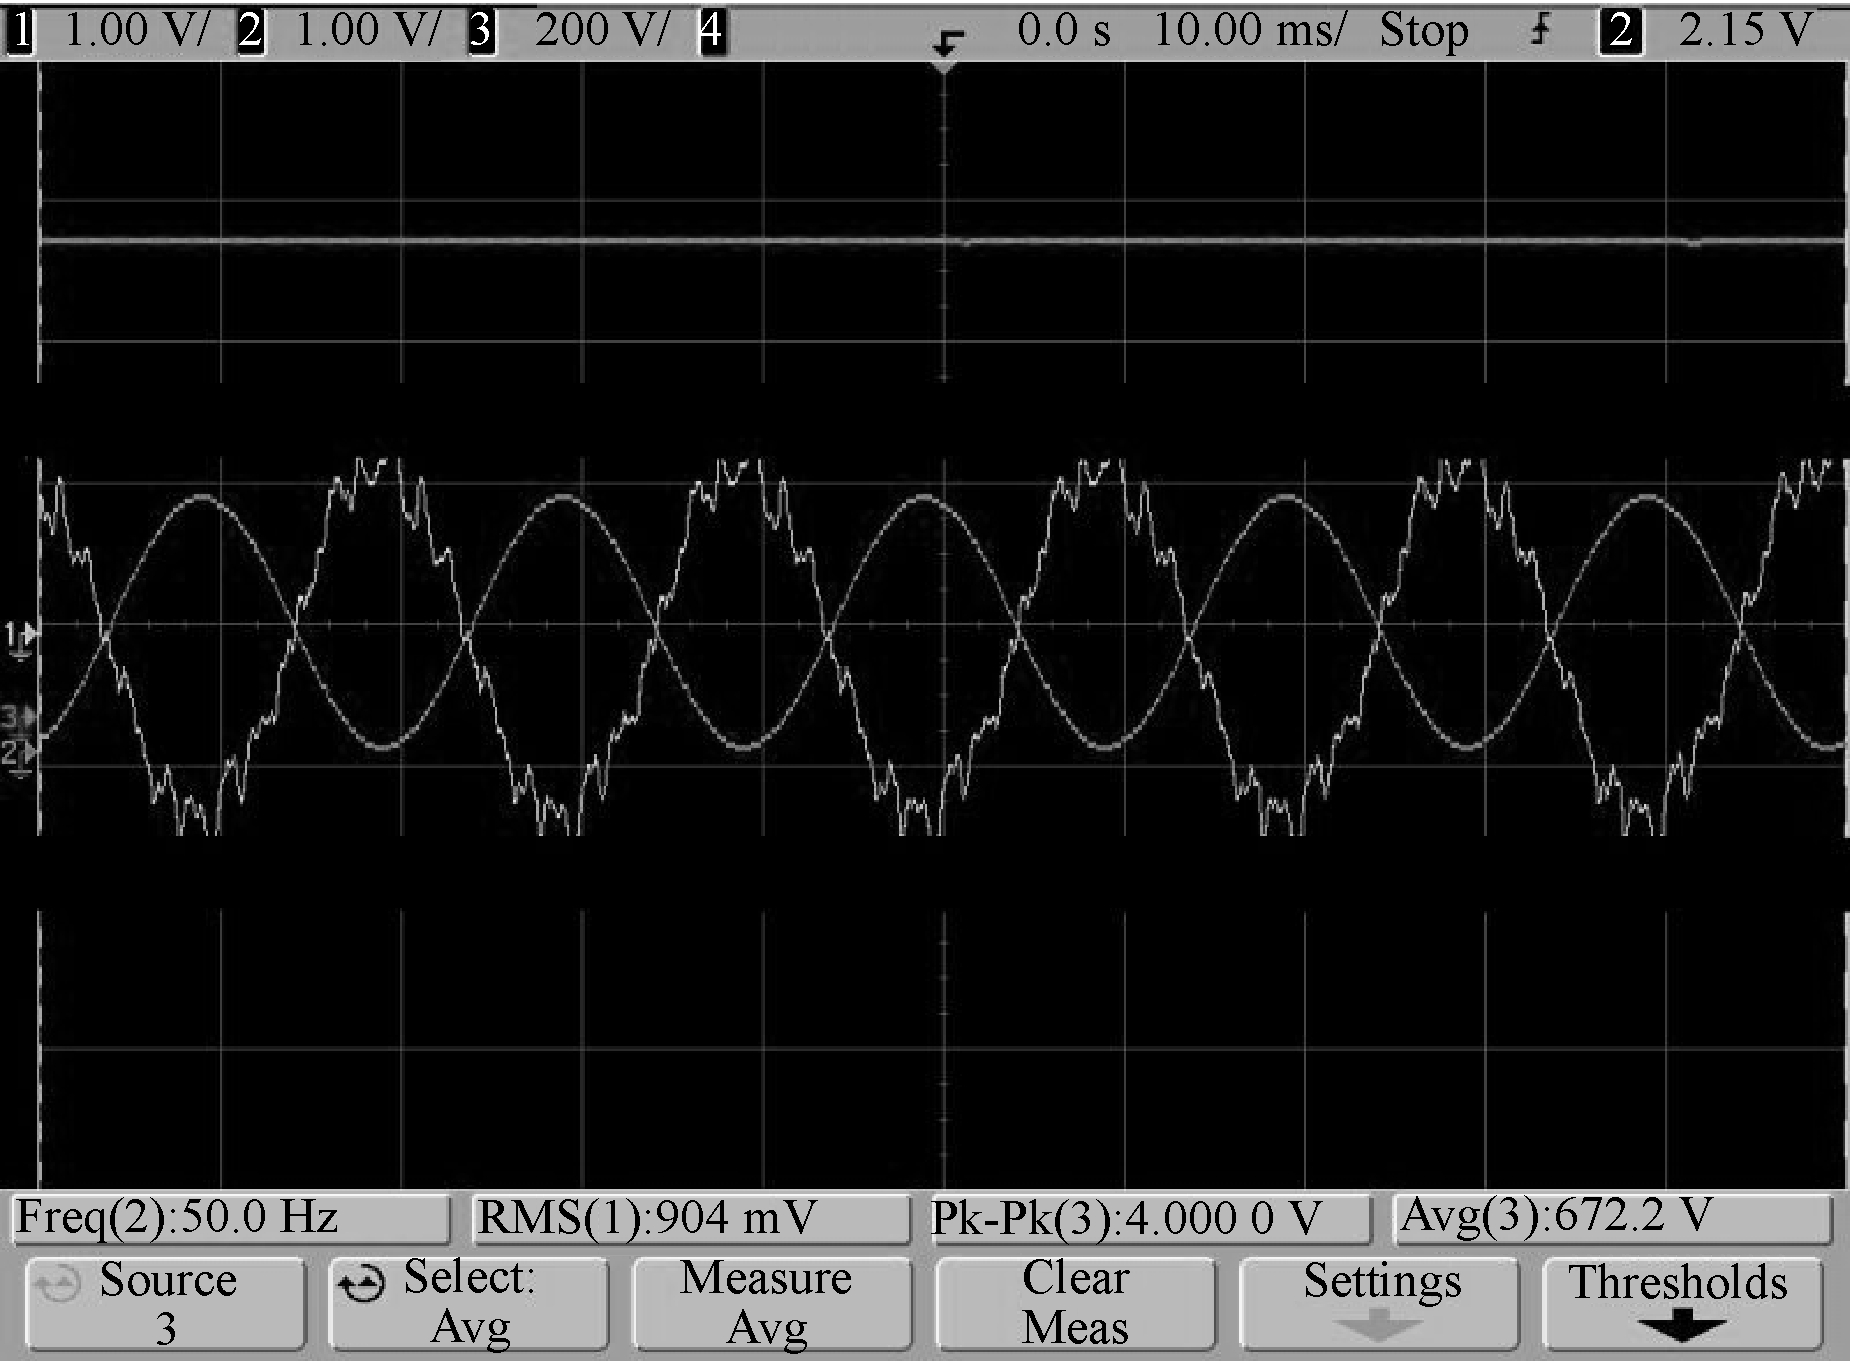1850x1362 pixels.
Task: Click the channel 2 indicator badge in header
Action: pos(250,30)
